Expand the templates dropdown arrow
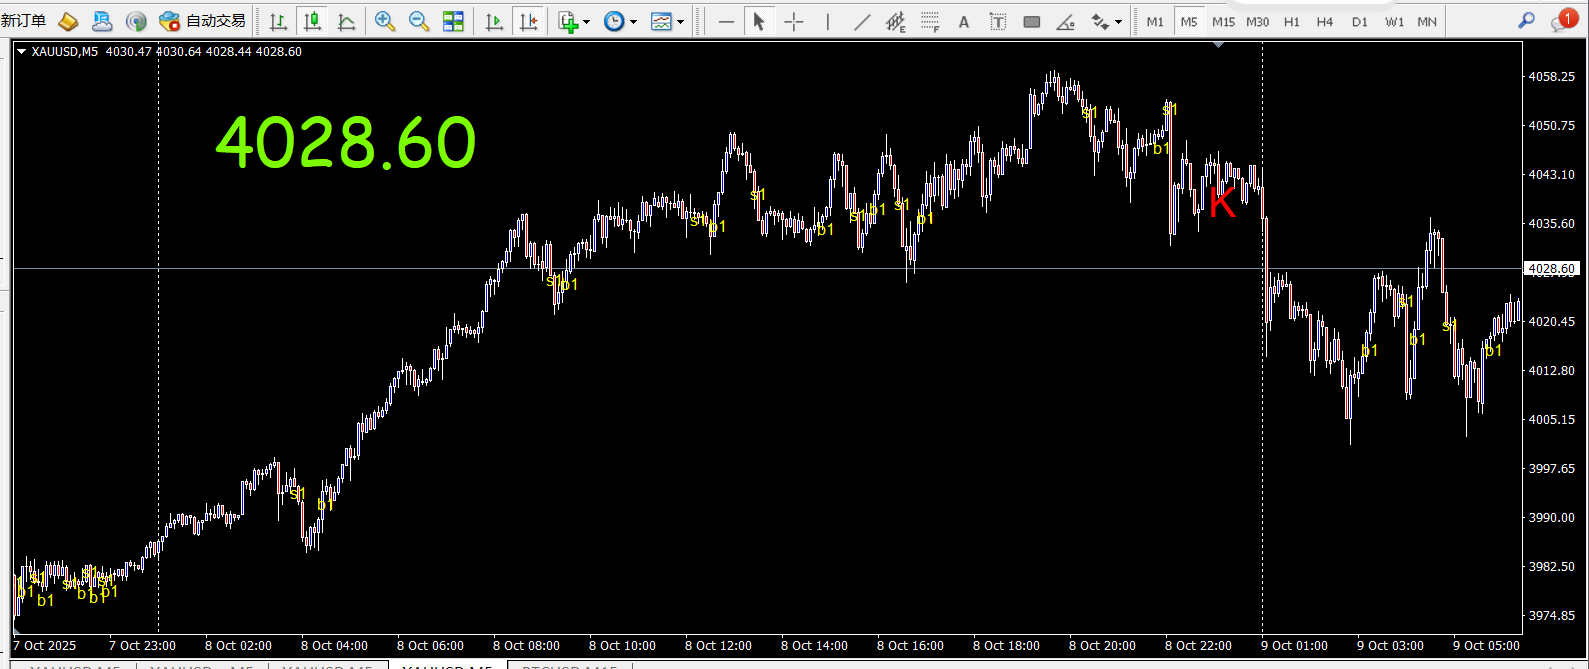The height and width of the screenshot is (669, 1589). pos(680,22)
